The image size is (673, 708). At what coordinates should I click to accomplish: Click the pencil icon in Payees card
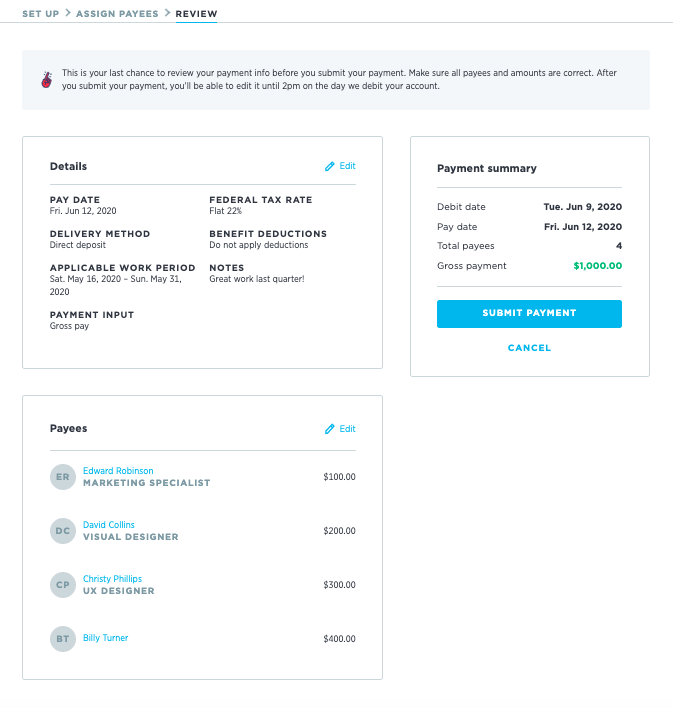click(x=330, y=429)
